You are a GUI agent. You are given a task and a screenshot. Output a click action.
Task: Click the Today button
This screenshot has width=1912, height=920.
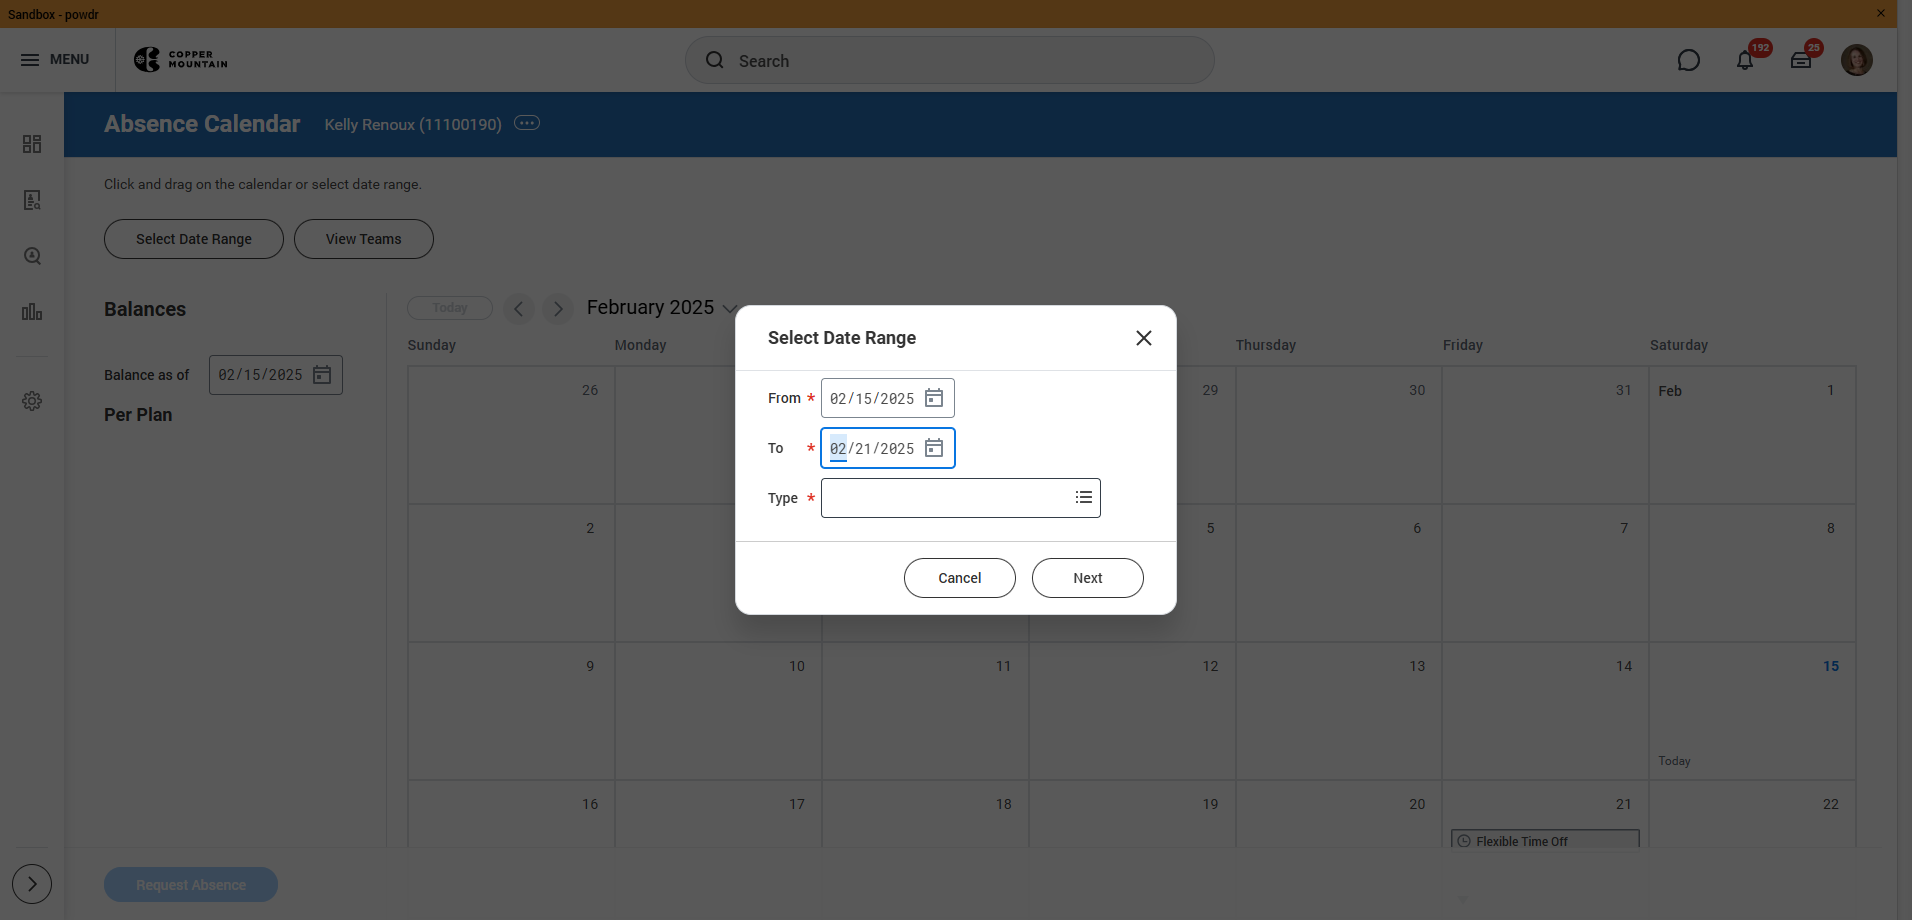pos(450,308)
